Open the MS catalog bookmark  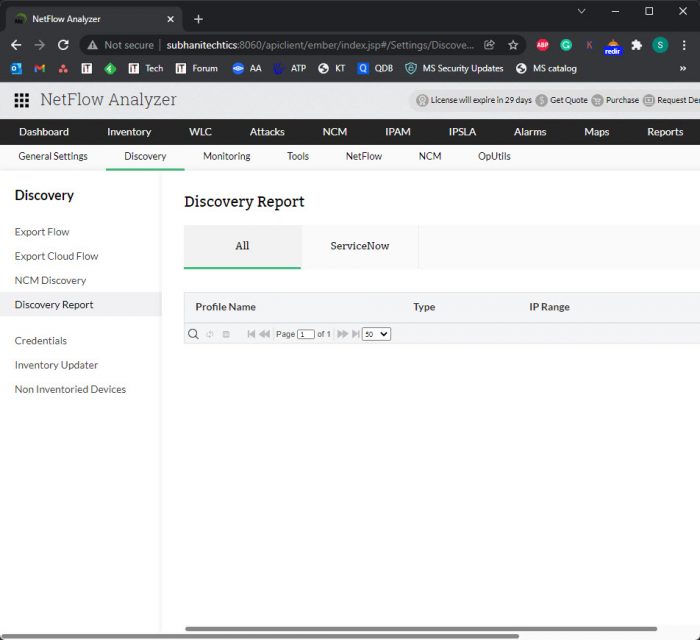(546, 68)
